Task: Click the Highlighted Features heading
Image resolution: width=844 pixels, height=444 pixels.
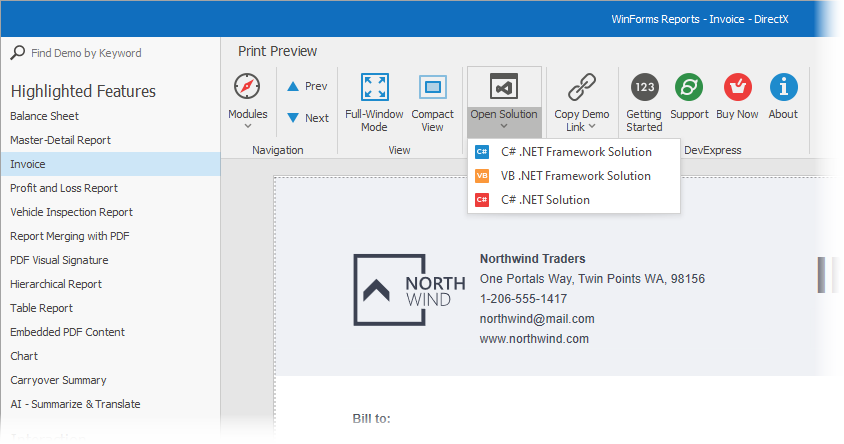Action: [83, 91]
